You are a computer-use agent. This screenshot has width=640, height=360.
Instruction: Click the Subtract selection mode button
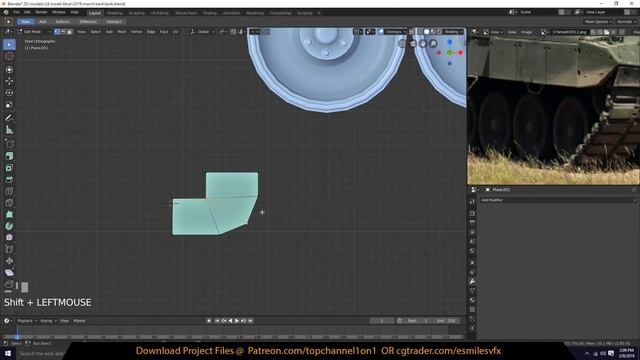(x=62, y=22)
